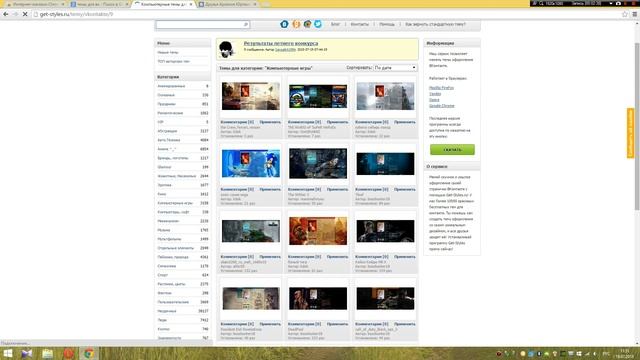Stop page loading with the X button
Image resolution: width=640 pixels, height=360 pixels.
coord(25,14)
